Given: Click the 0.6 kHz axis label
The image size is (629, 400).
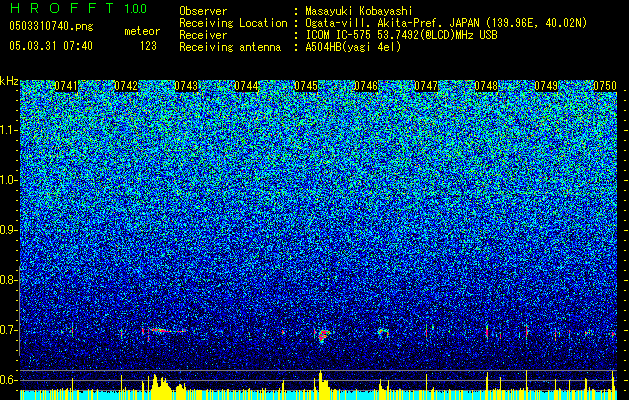Looking at the screenshot, I should point(9,380).
